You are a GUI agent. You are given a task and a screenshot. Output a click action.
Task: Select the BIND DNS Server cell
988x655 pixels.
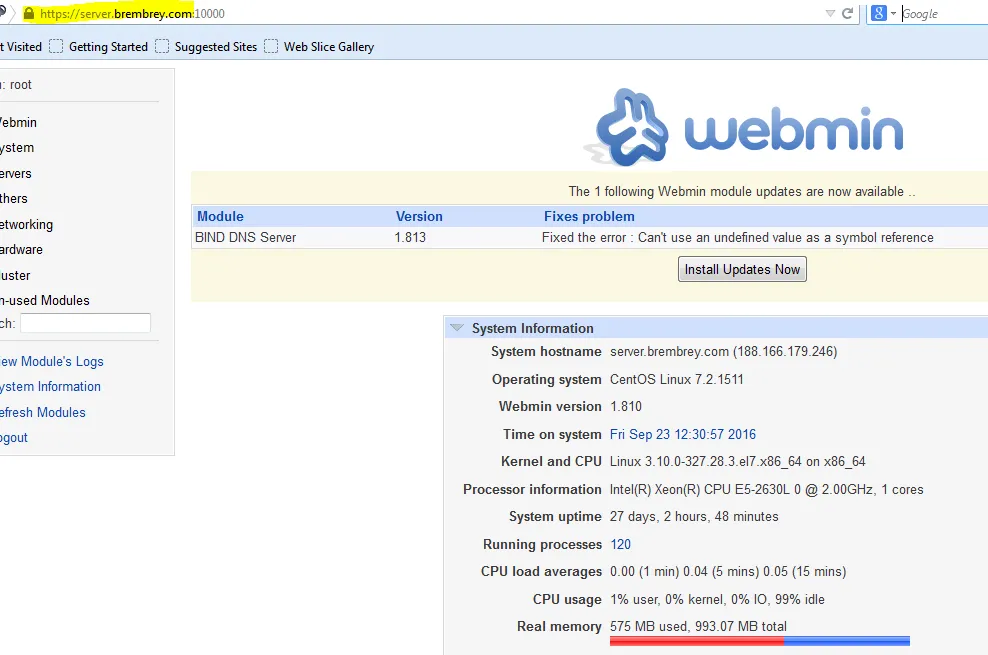pyautogui.click(x=246, y=237)
